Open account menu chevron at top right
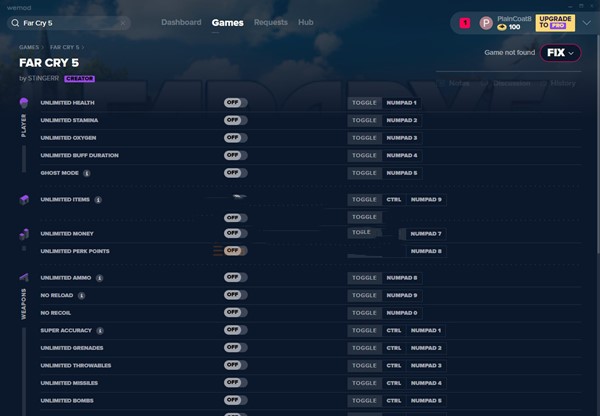The width and height of the screenshot is (600, 416). (x=586, y=22)
